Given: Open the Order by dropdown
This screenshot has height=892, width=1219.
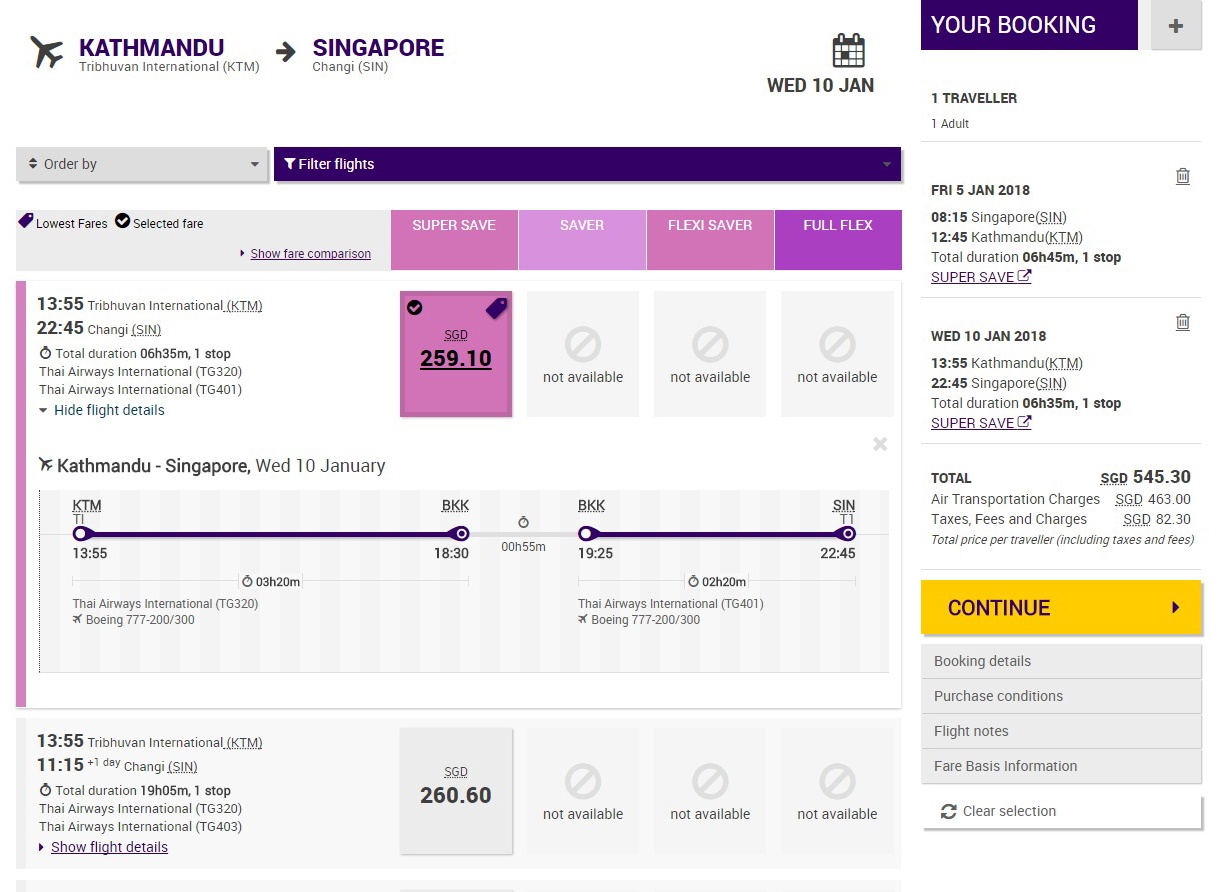Looking at the screenshot, I should (142, 164).
